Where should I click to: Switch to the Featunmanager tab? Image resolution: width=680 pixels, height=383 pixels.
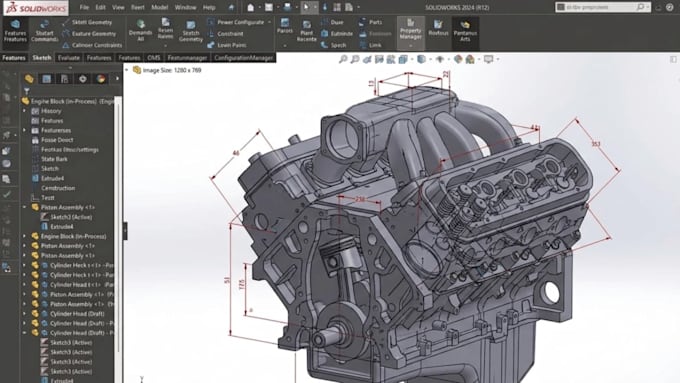click(187, 58)
